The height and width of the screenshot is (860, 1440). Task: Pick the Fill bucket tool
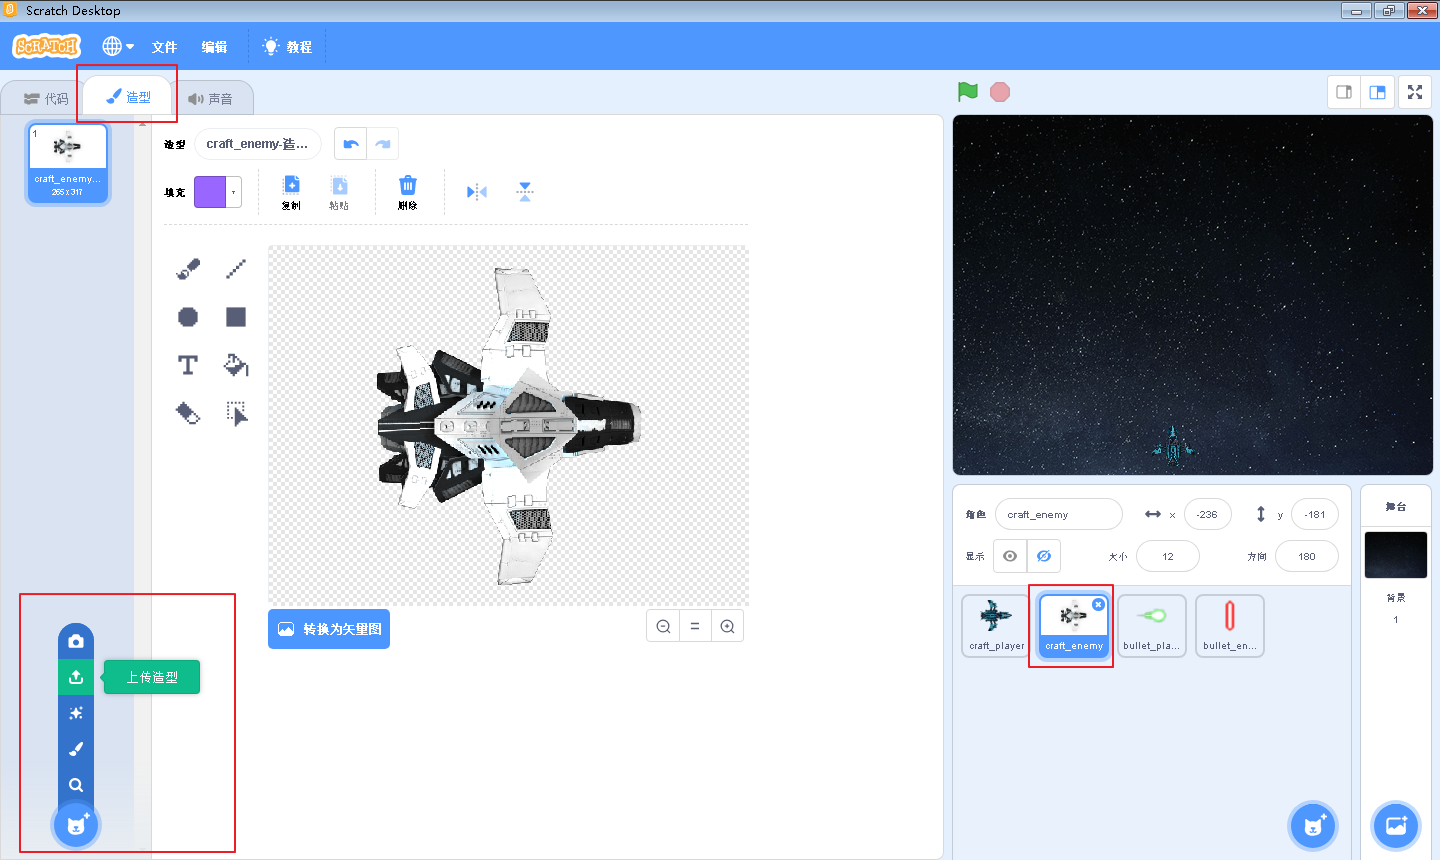click(236, 365)
